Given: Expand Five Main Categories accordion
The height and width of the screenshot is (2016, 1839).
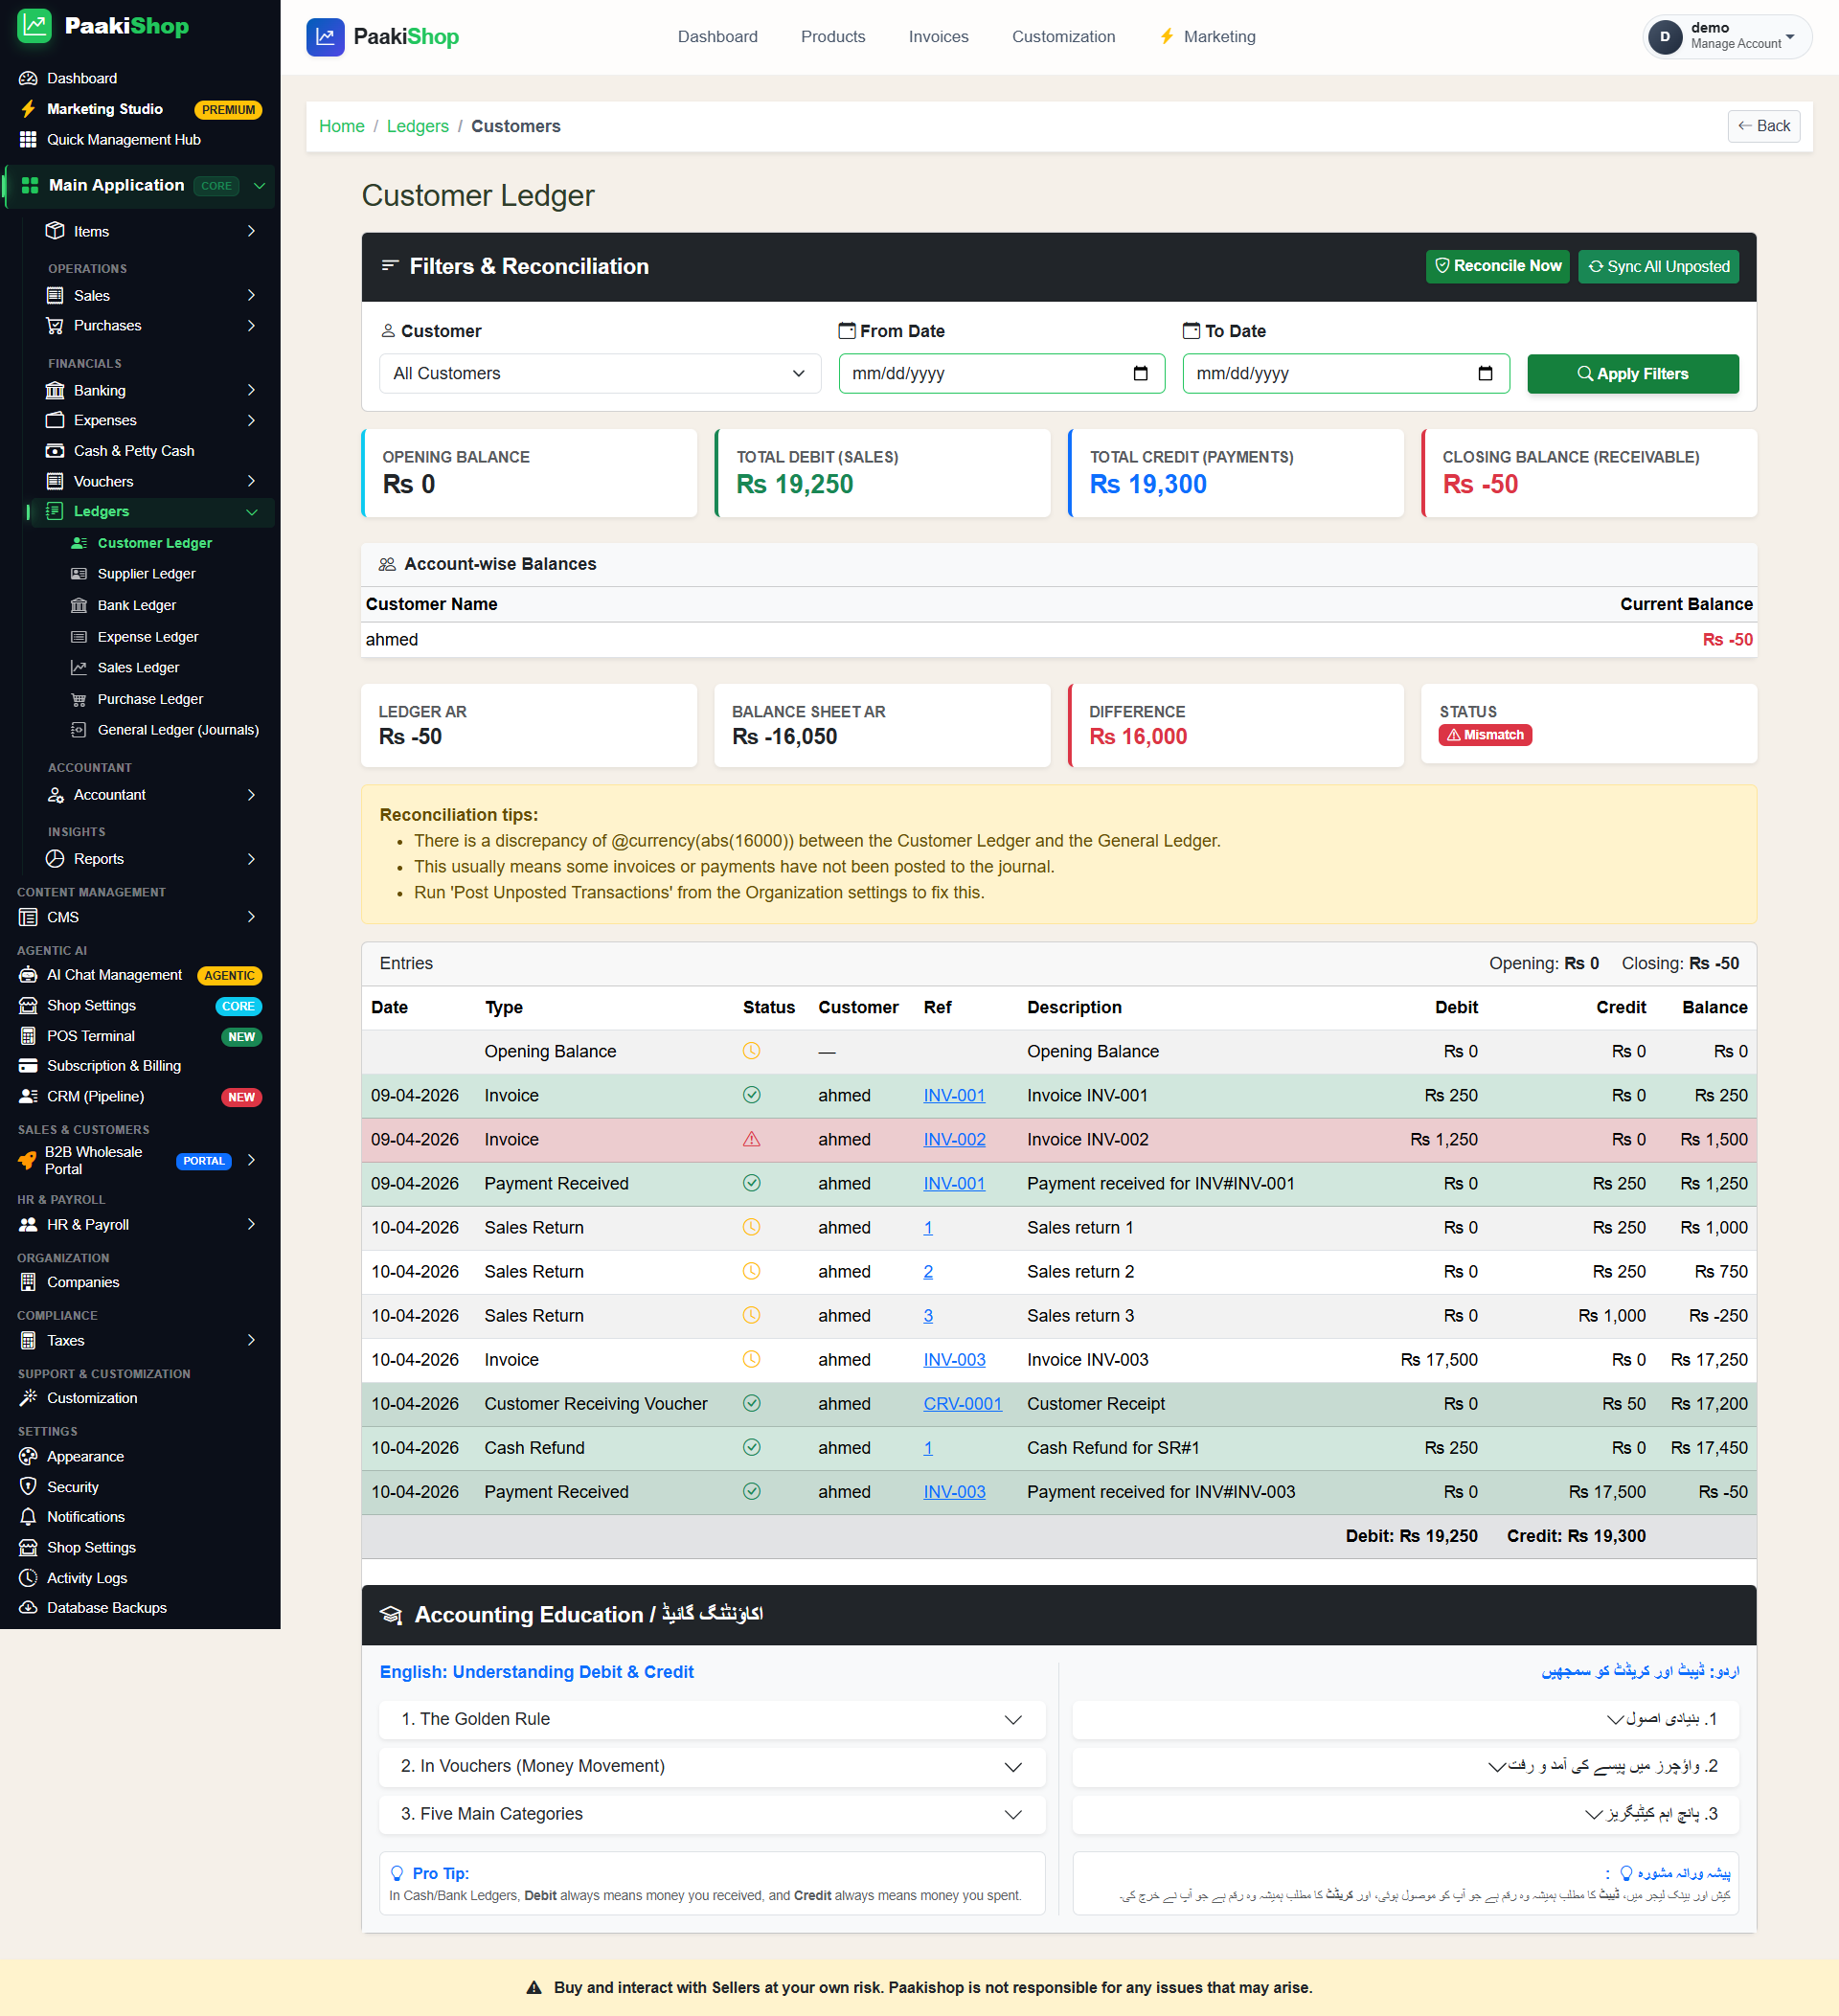Looking at the screenshot, I should [x=712, y=1815].
